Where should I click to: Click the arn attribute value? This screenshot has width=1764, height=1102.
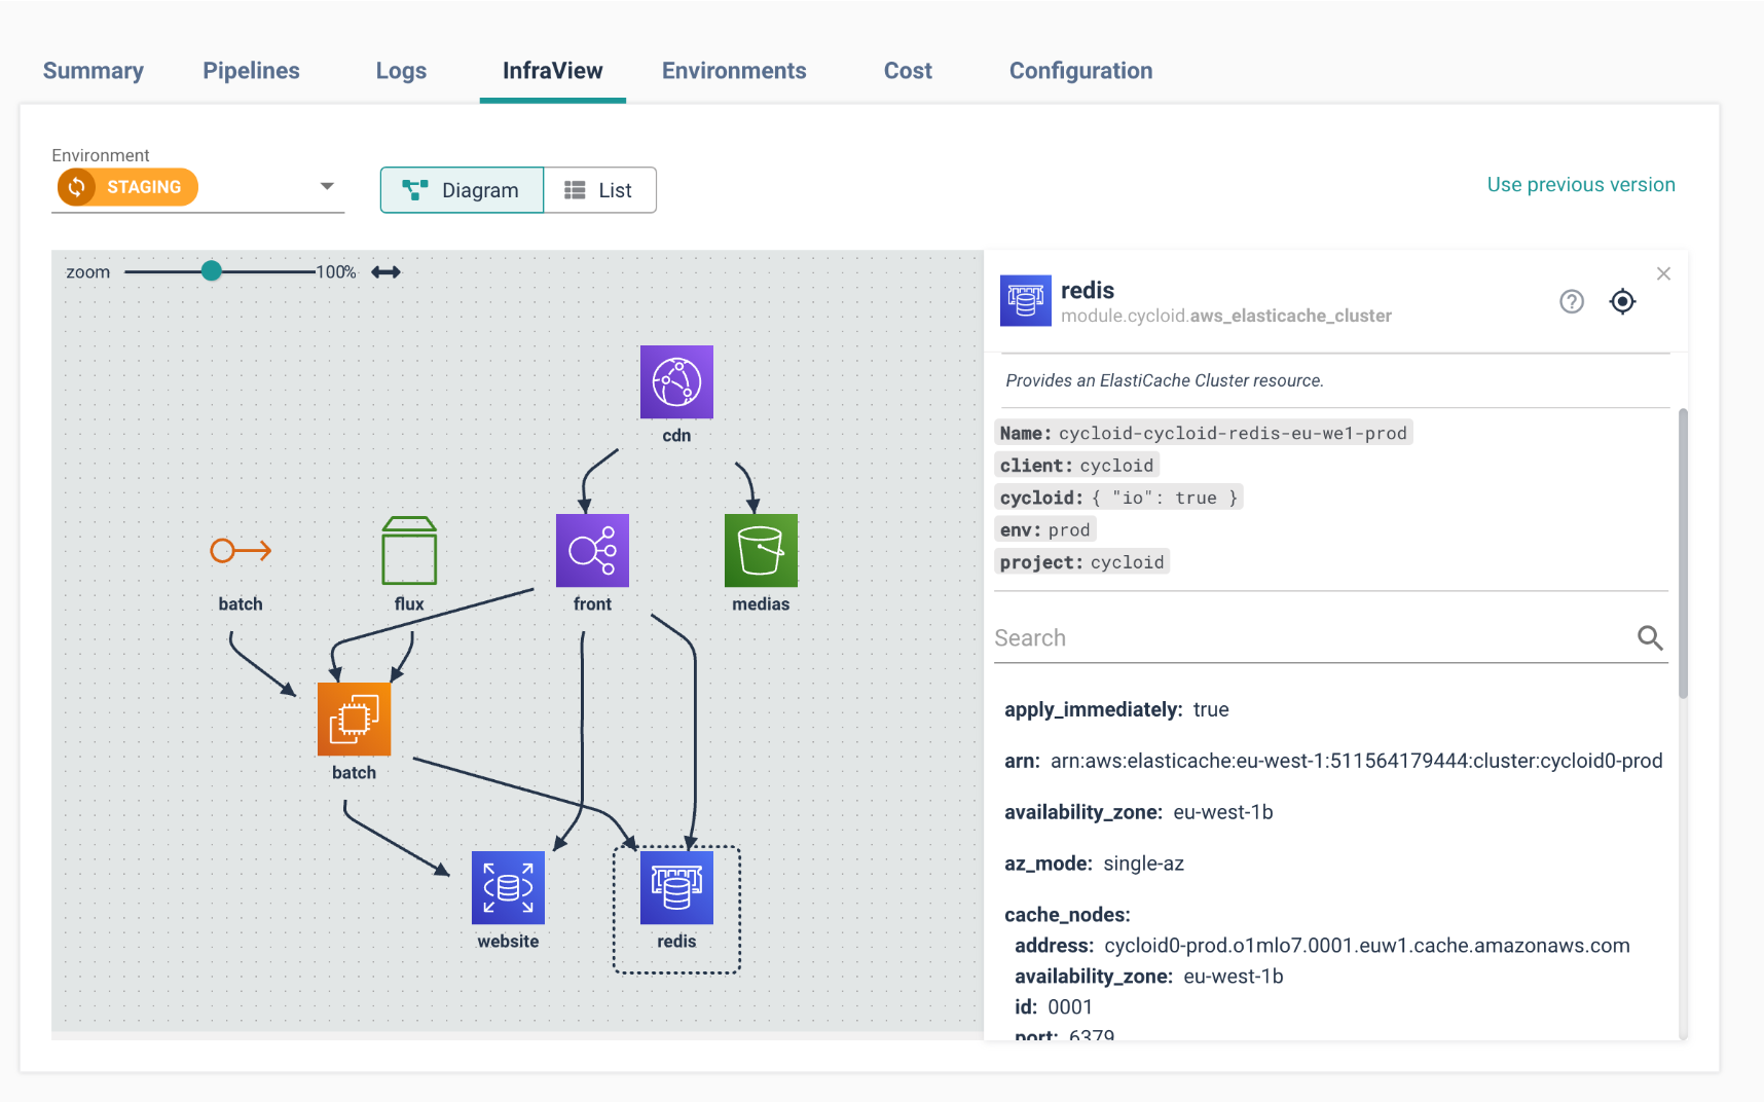point(1356,761)
